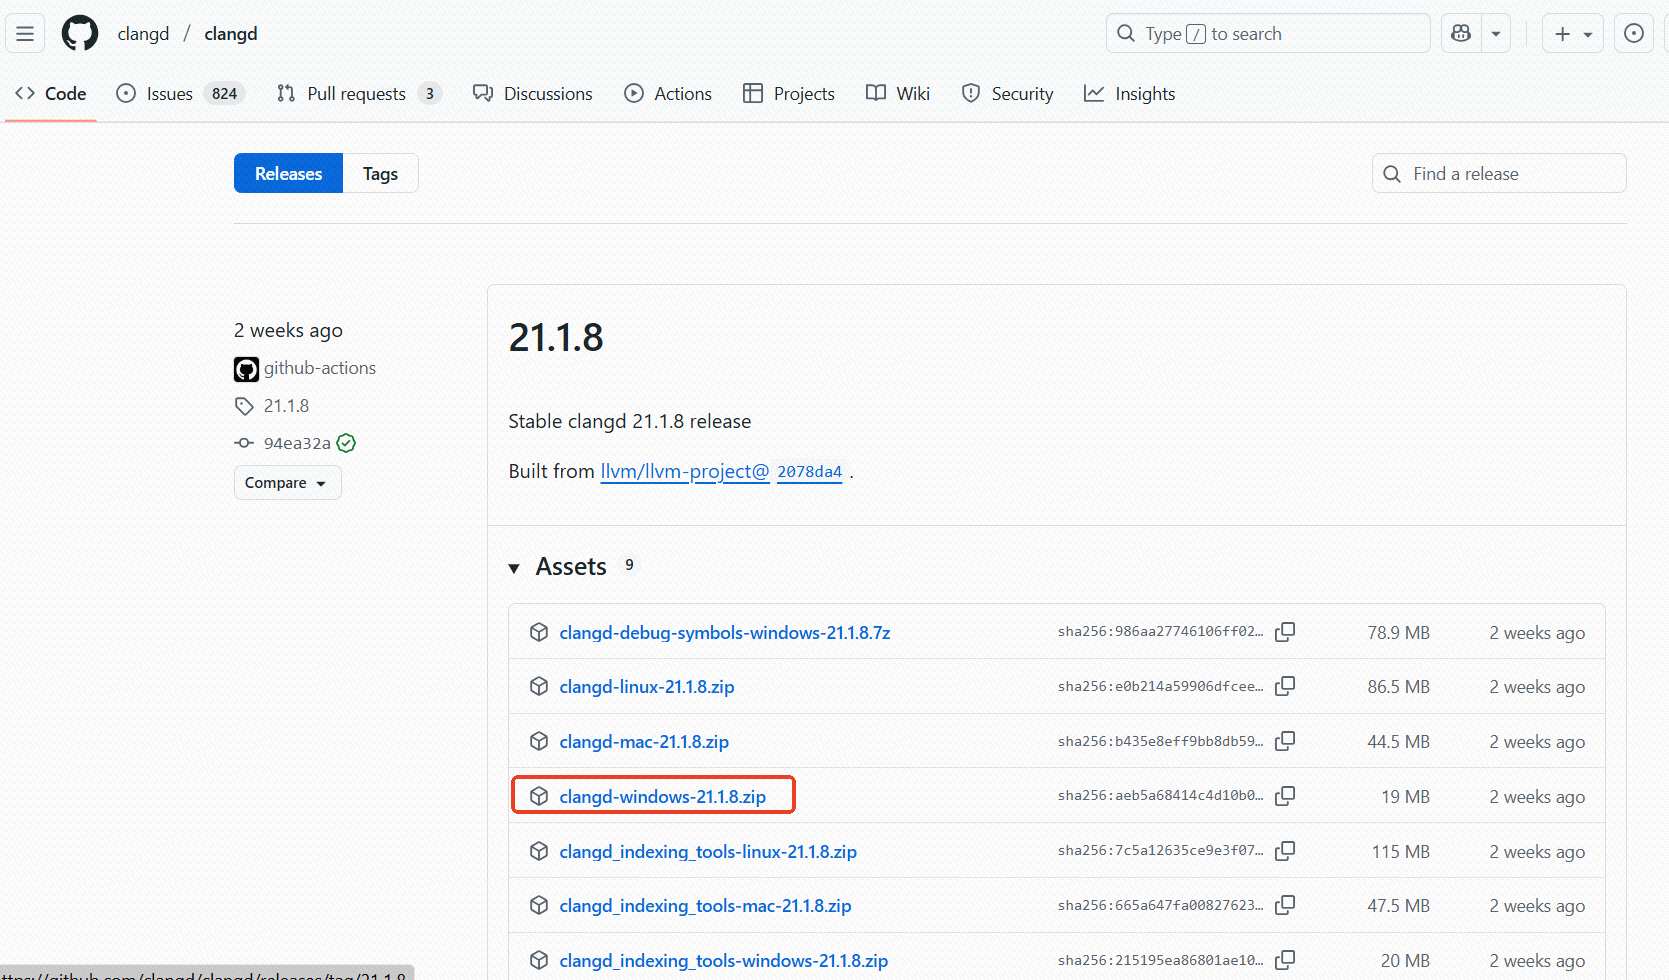Copy sha256 for clangd-debug-symbols-windows asset
The image size is (1669, 980).
click(x=1285, y=632)
